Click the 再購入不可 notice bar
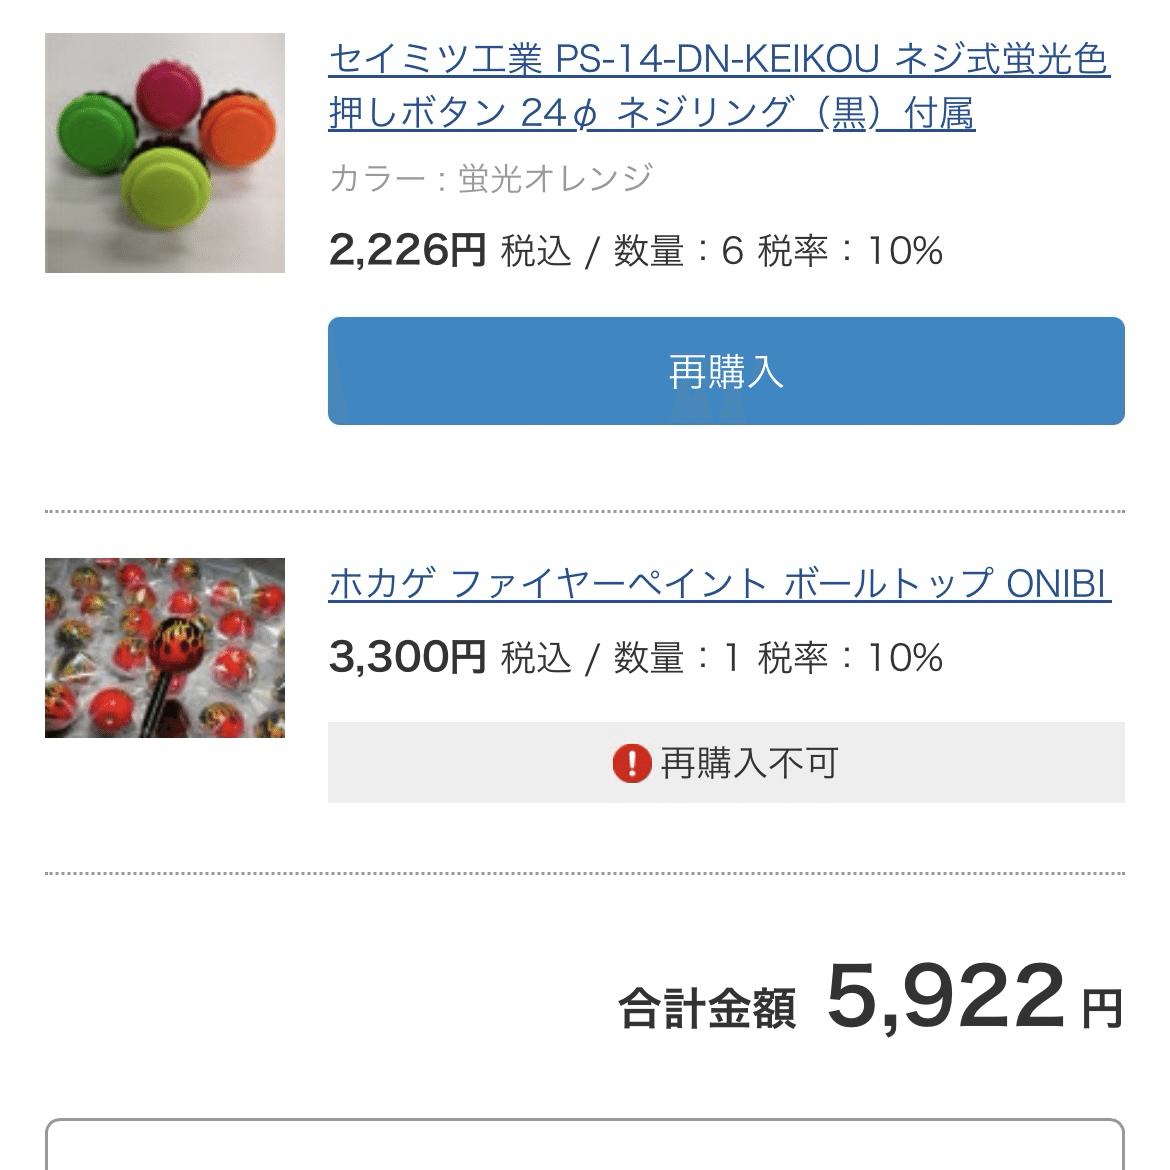 pos(727,764)
